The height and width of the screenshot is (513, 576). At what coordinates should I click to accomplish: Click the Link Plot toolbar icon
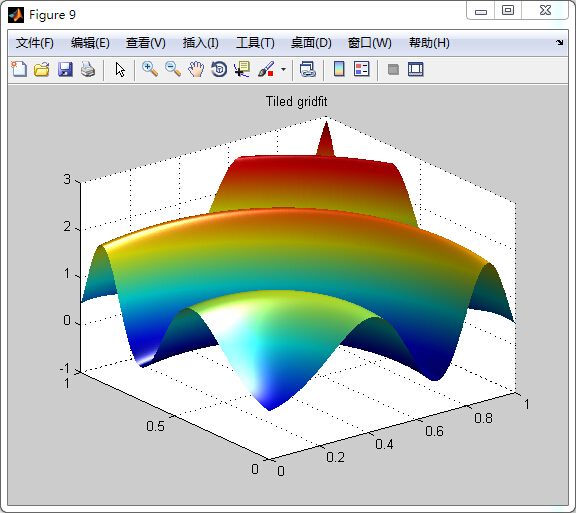click(307, 69)
